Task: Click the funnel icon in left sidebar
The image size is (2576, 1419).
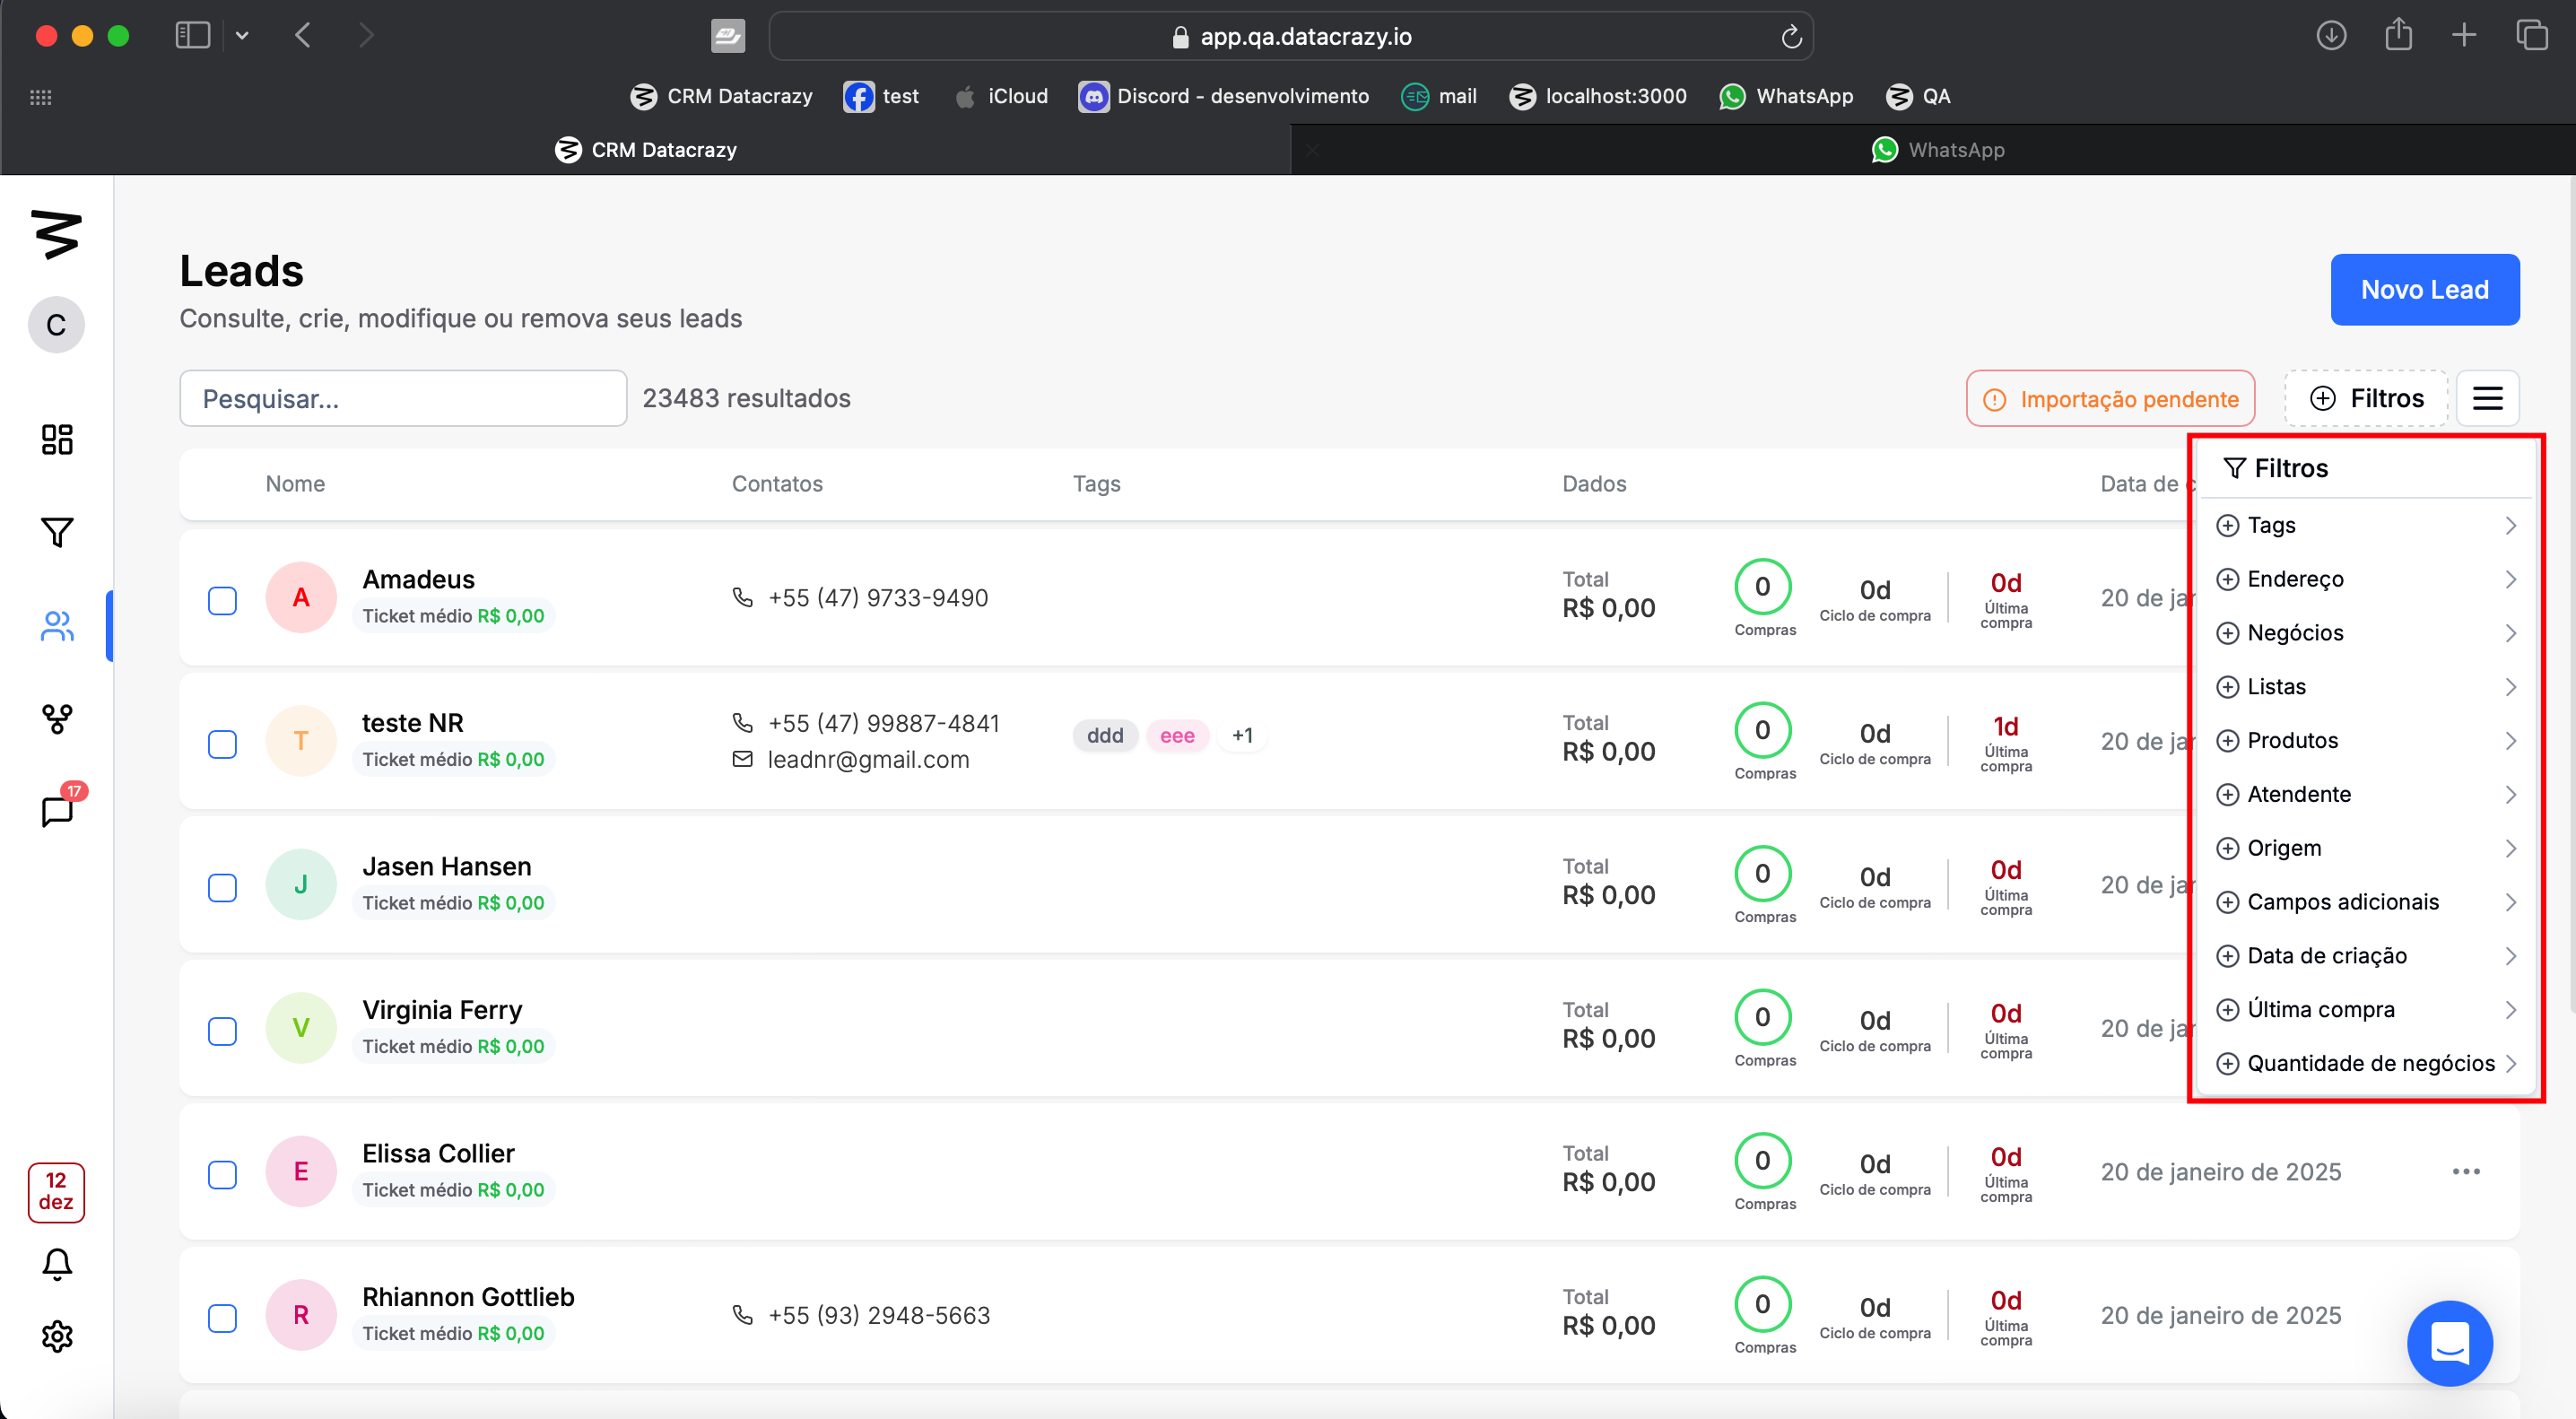Action: [57, 532]
